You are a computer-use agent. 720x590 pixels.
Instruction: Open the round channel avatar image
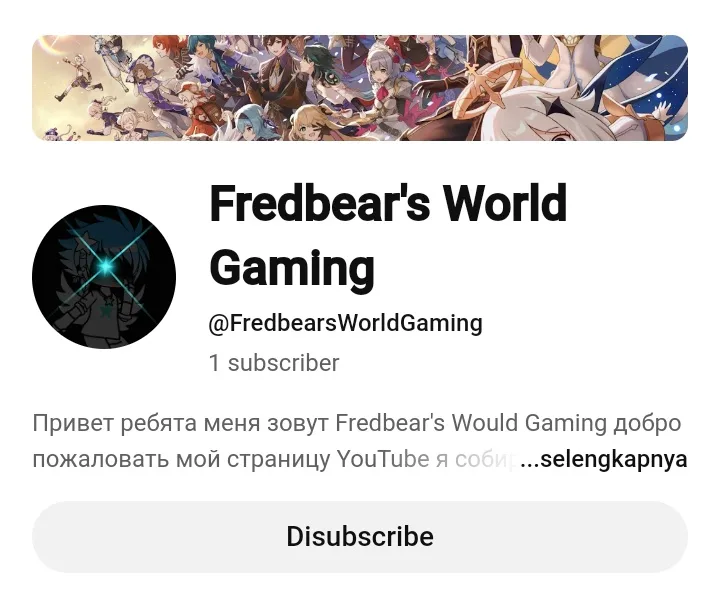coord(104,277)
